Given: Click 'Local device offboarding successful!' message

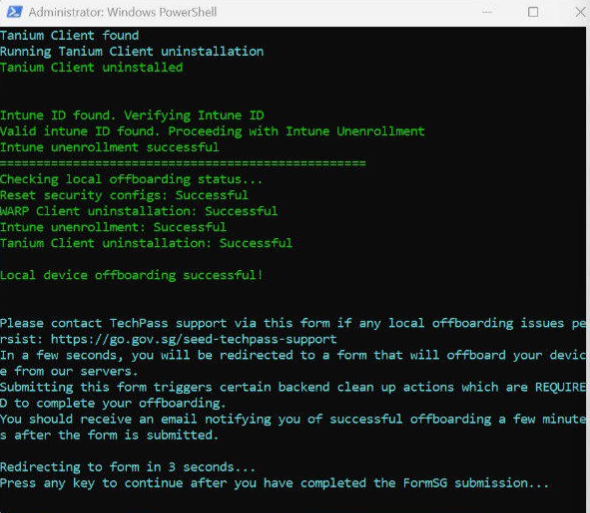Looking at the screenshot, I should 131,275.
